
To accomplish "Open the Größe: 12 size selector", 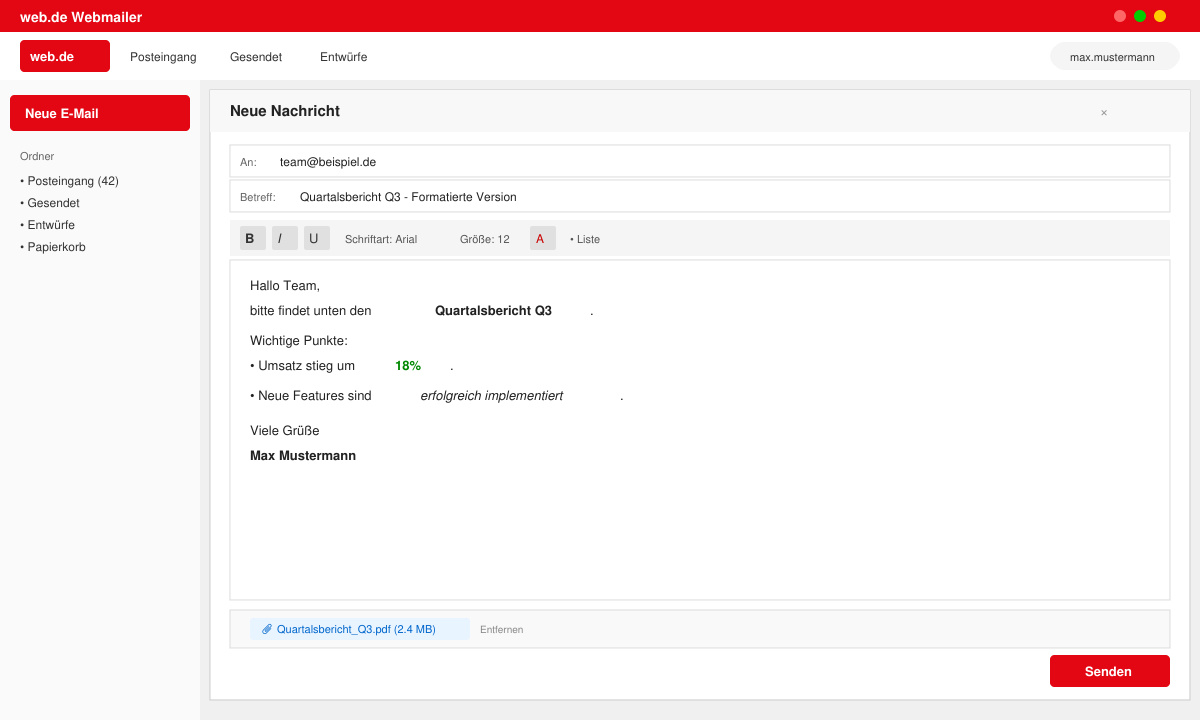I will coord(485,239).
